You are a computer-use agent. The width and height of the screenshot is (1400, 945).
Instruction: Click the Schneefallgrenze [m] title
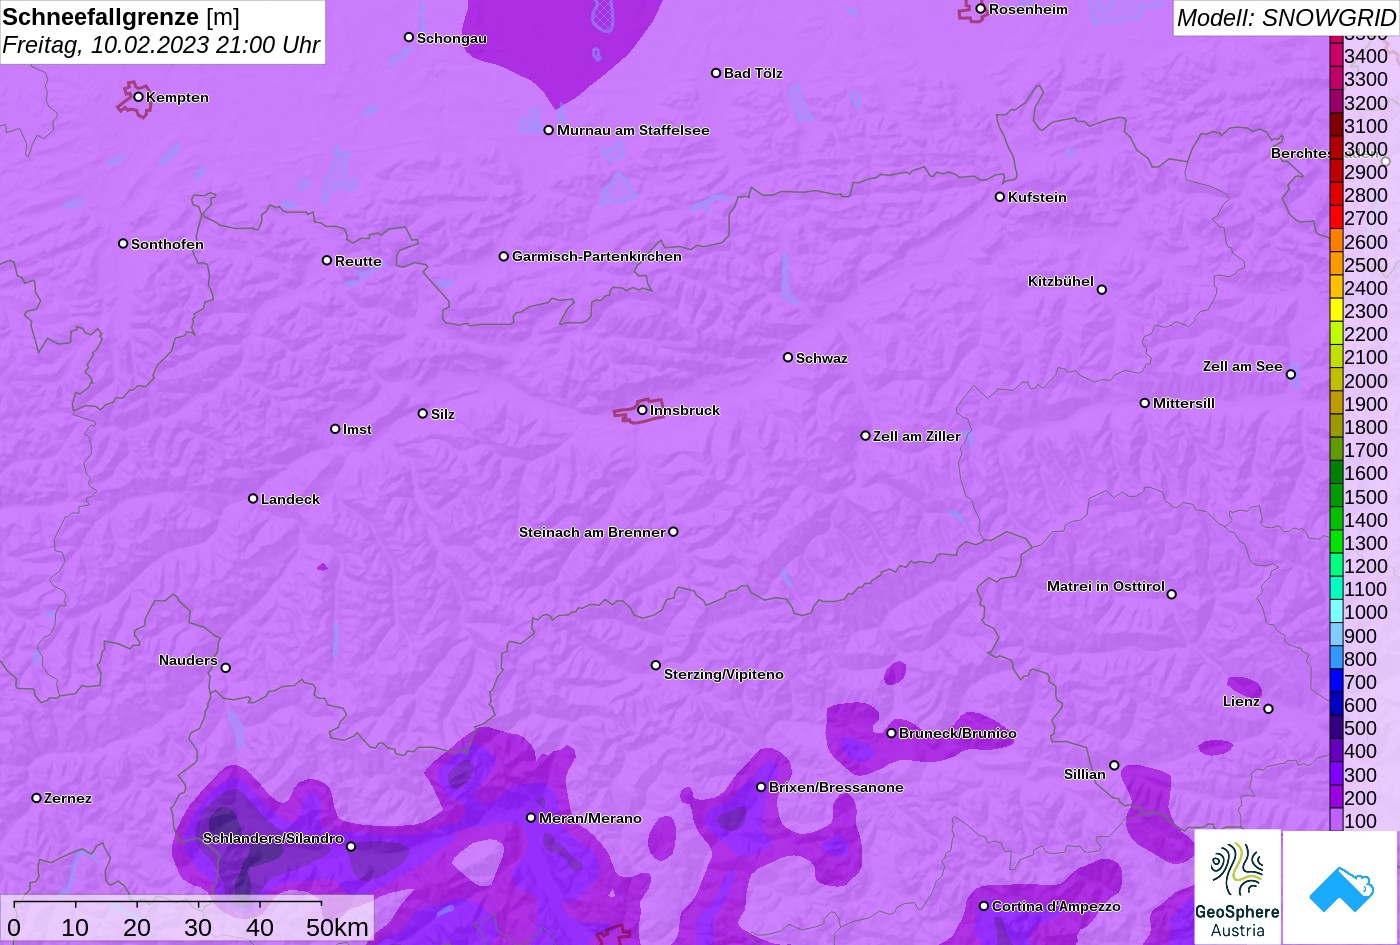(121, 17)
